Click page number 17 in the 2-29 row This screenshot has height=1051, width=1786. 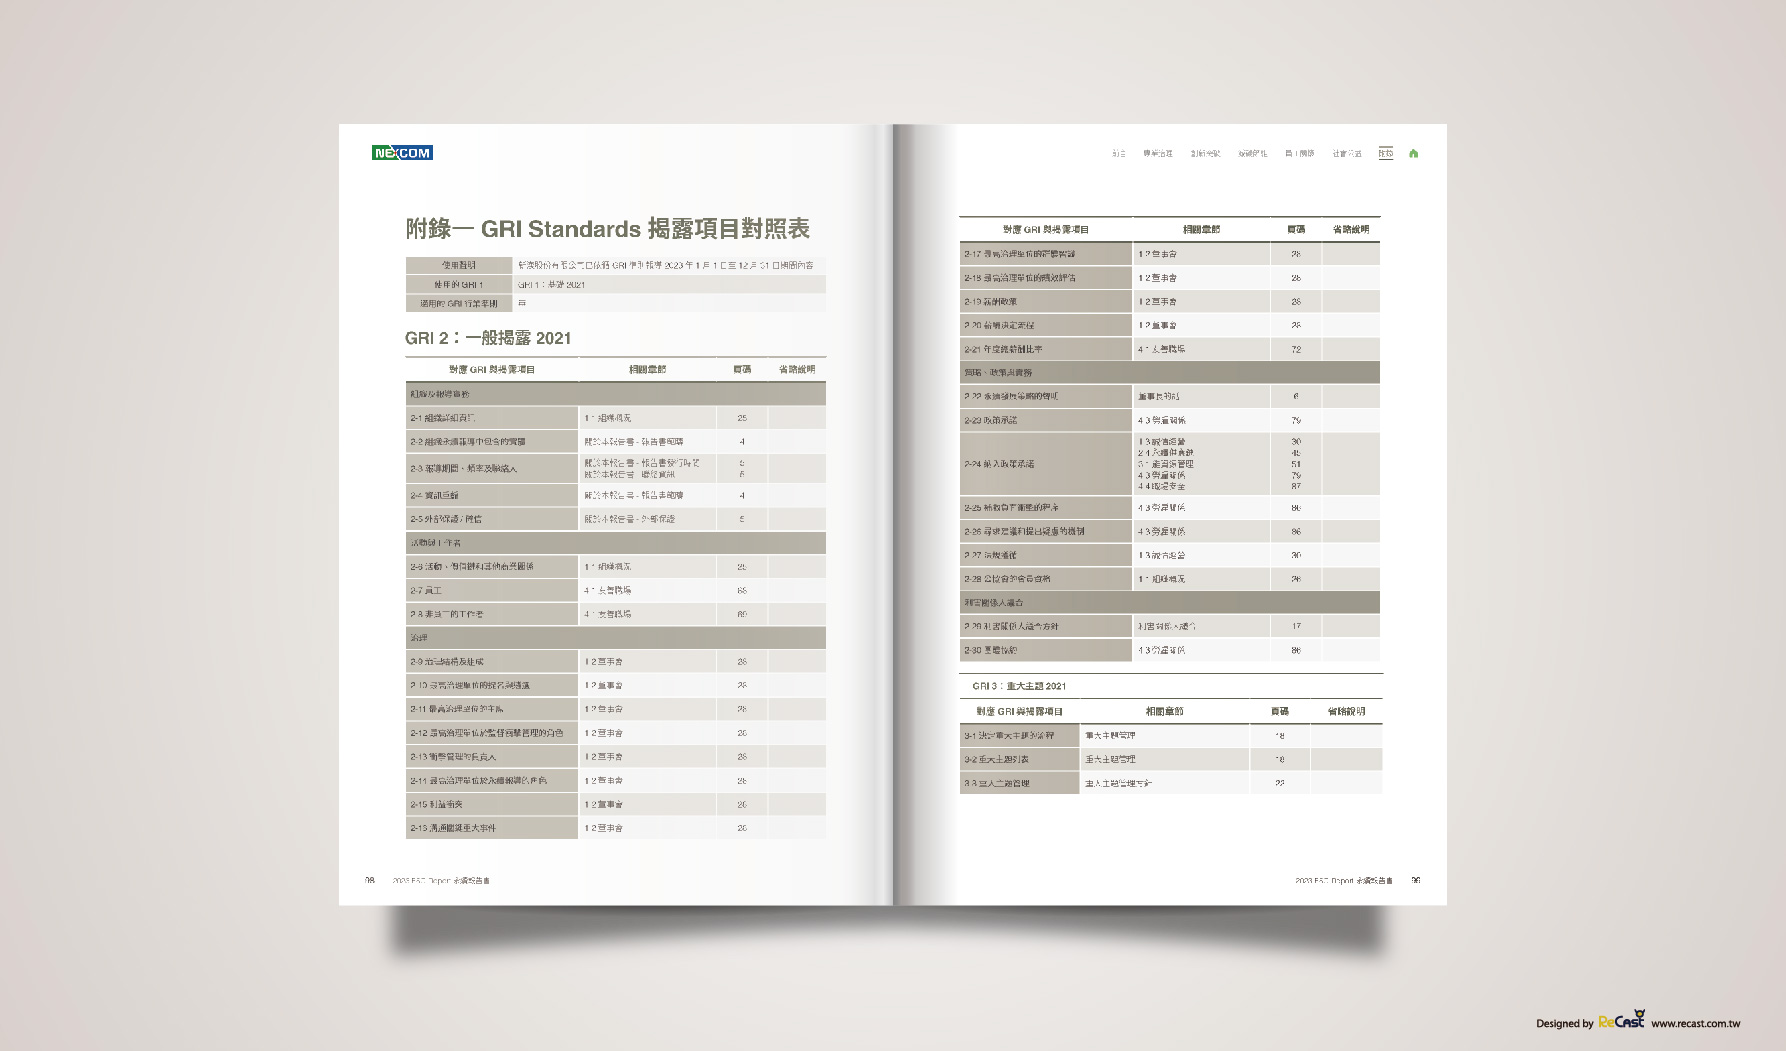[1296, 626]
